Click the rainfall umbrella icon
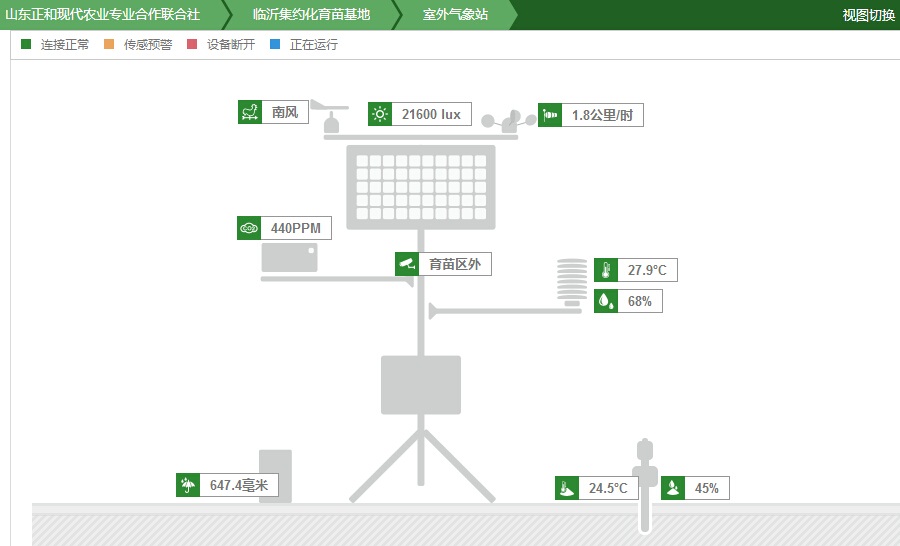Image resolution: width=900 pixels, height=546 pixels. 187,486
